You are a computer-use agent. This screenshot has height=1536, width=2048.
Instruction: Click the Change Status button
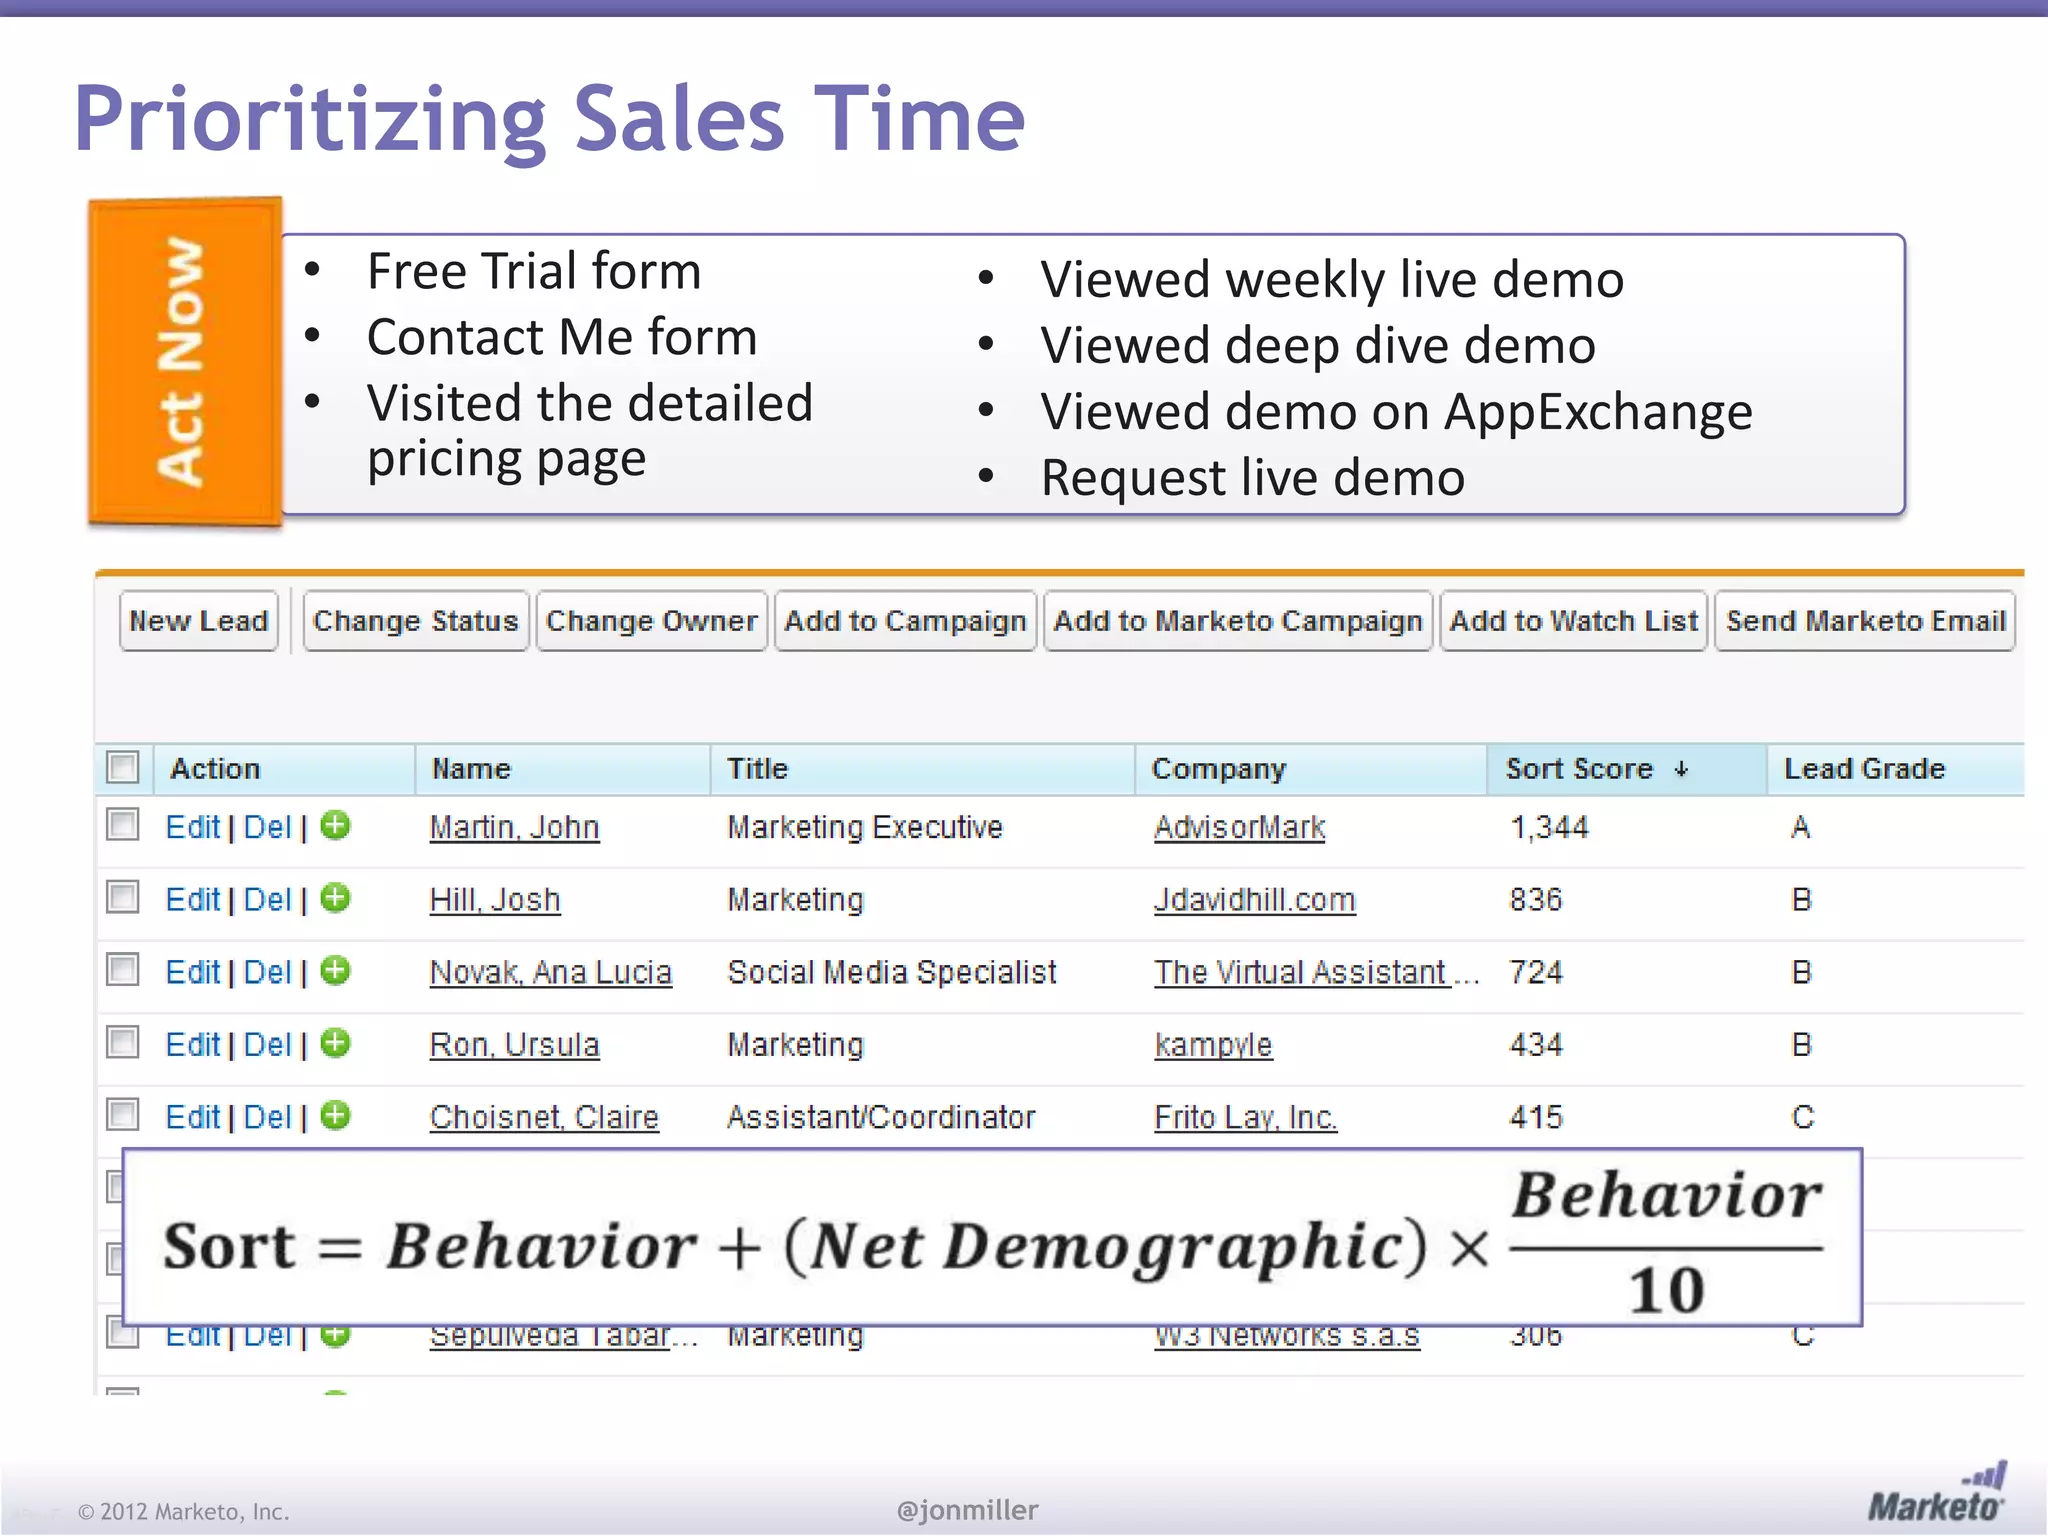pos(415,621)
